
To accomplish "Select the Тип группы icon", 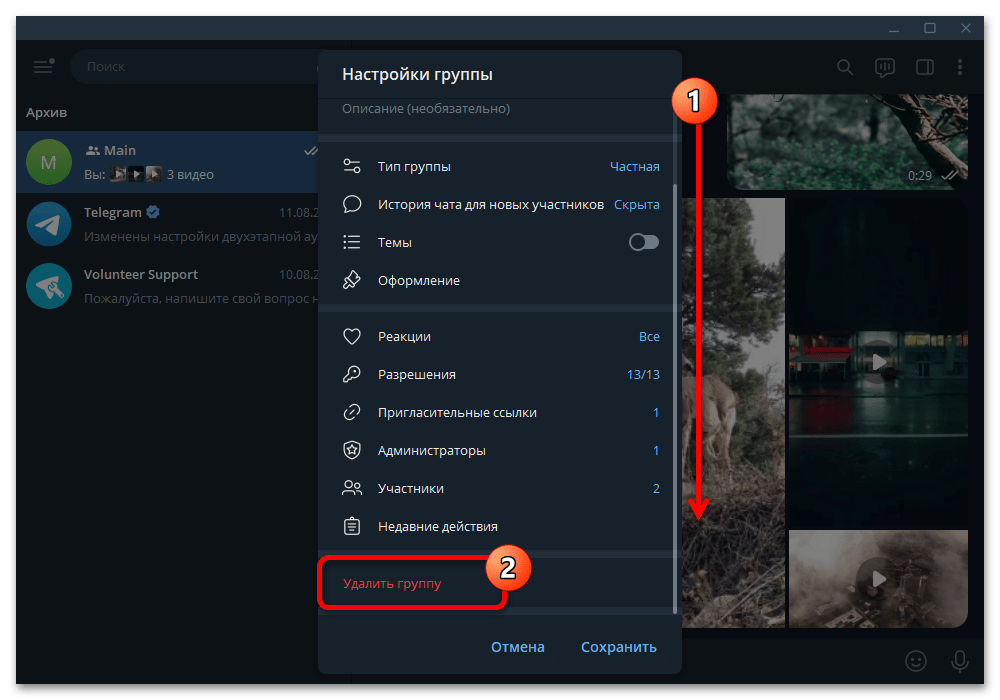I will 352,166.
